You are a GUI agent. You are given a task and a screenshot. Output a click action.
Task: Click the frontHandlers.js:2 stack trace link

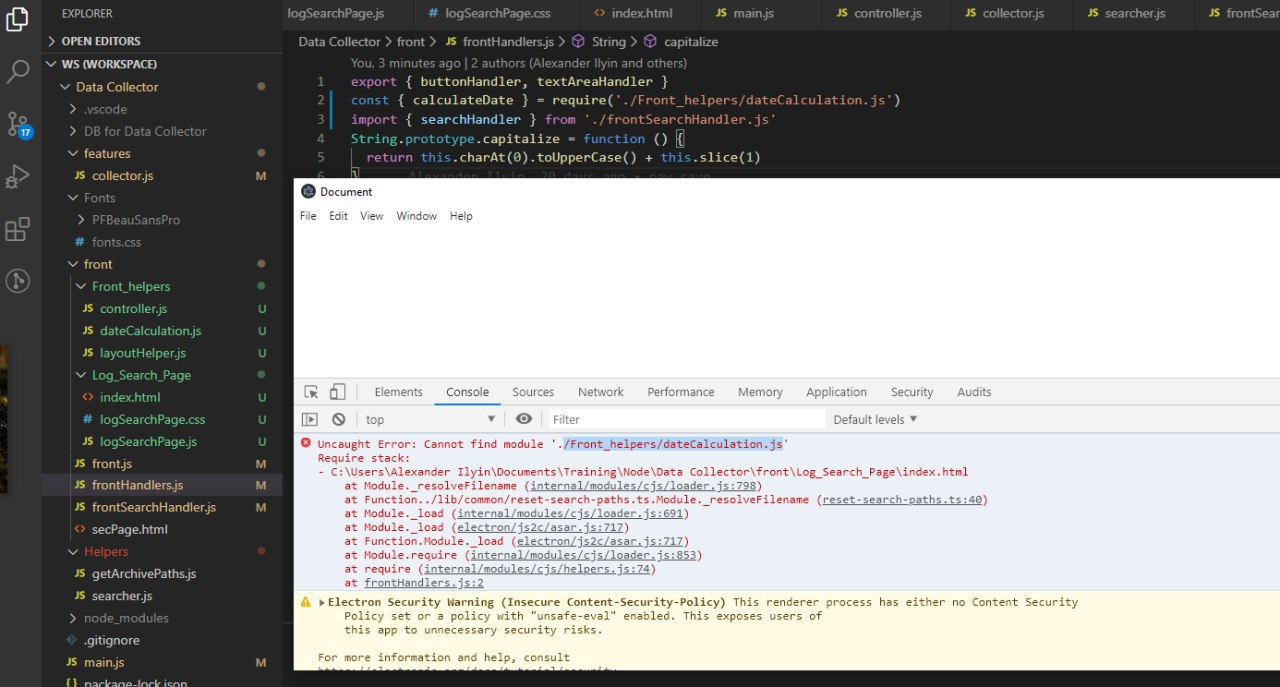click(x=424, y=583)
